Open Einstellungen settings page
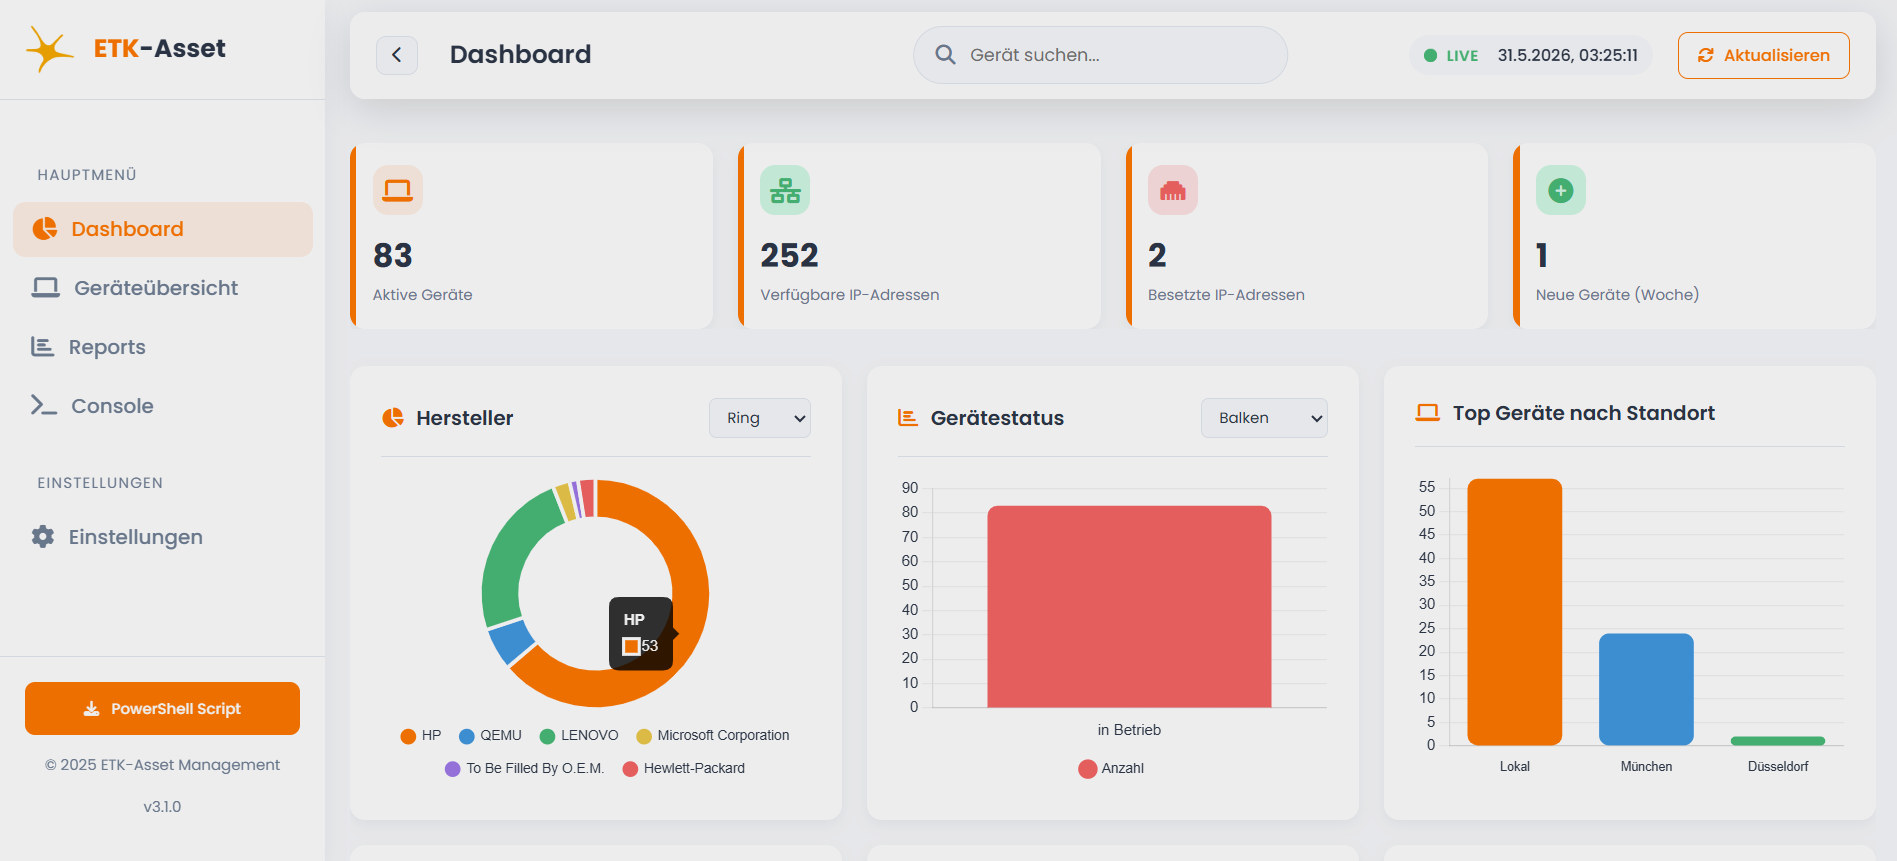The image size is (1897, 861). point(163,537)
